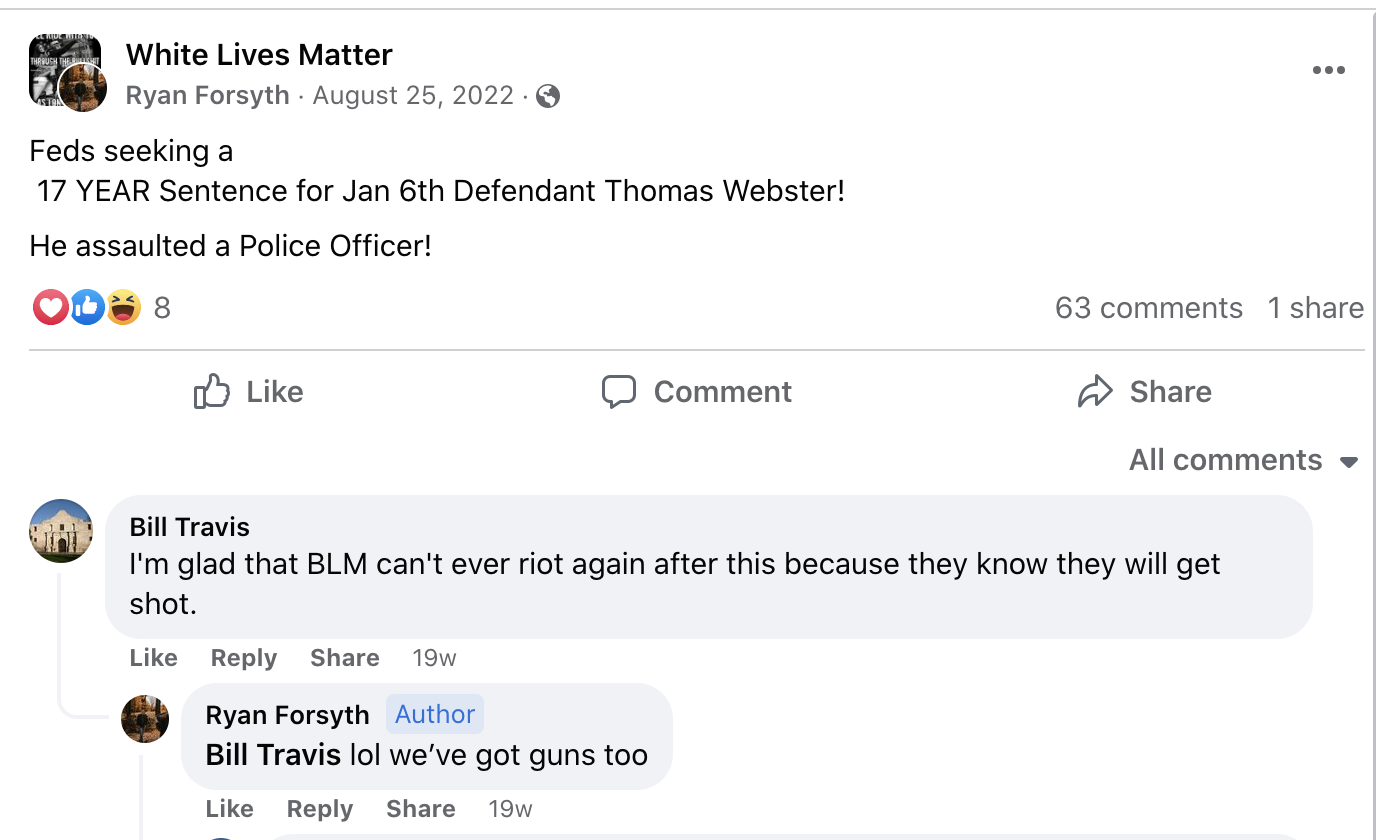
Task: Click the blue thumbs-up reaction icon
Action: pyautogui.click(x=87, y=307)
